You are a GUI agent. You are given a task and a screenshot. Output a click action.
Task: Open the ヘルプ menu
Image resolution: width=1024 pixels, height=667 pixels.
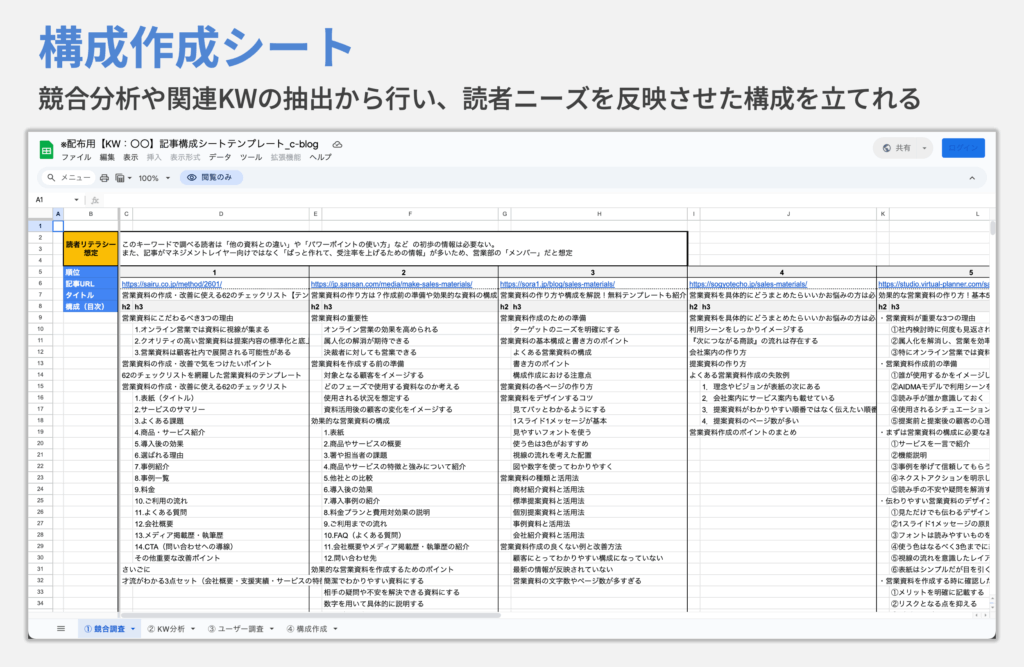[320, 157]
